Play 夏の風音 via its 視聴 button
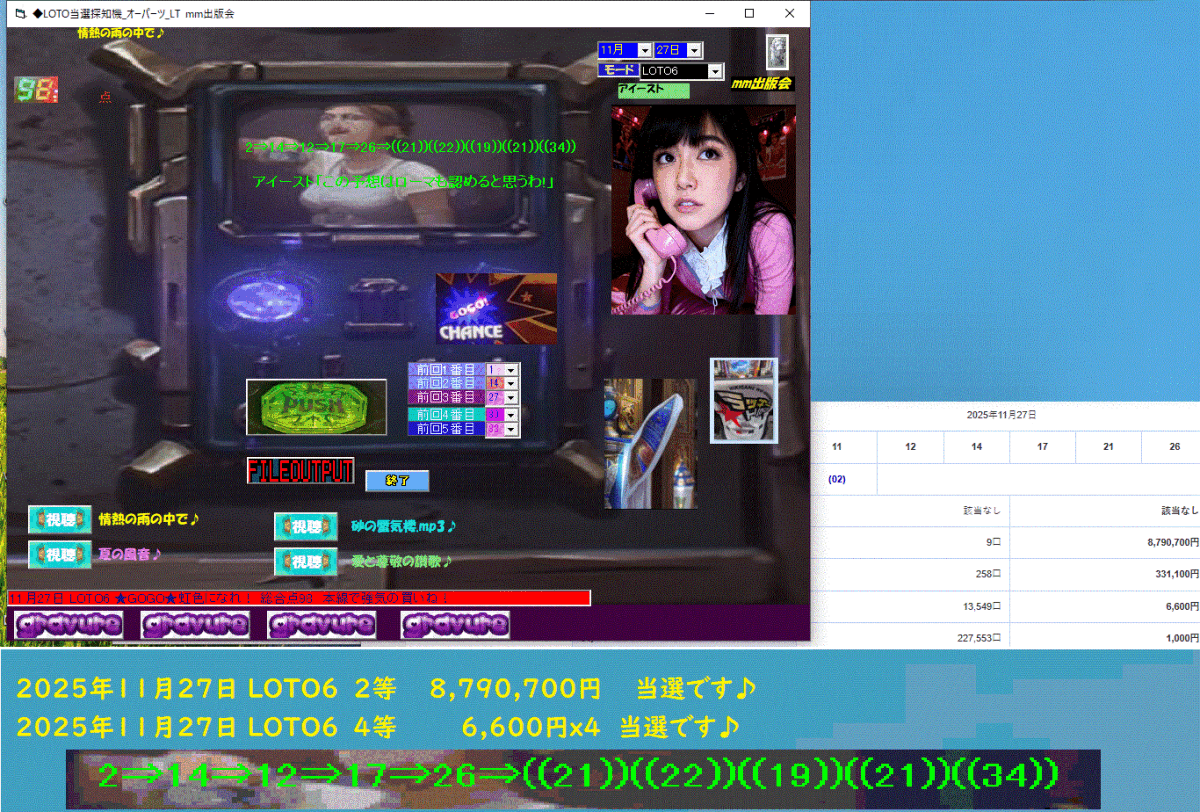Image resolution: width=1200 pixels, height=812 pixels. point(59,553)
